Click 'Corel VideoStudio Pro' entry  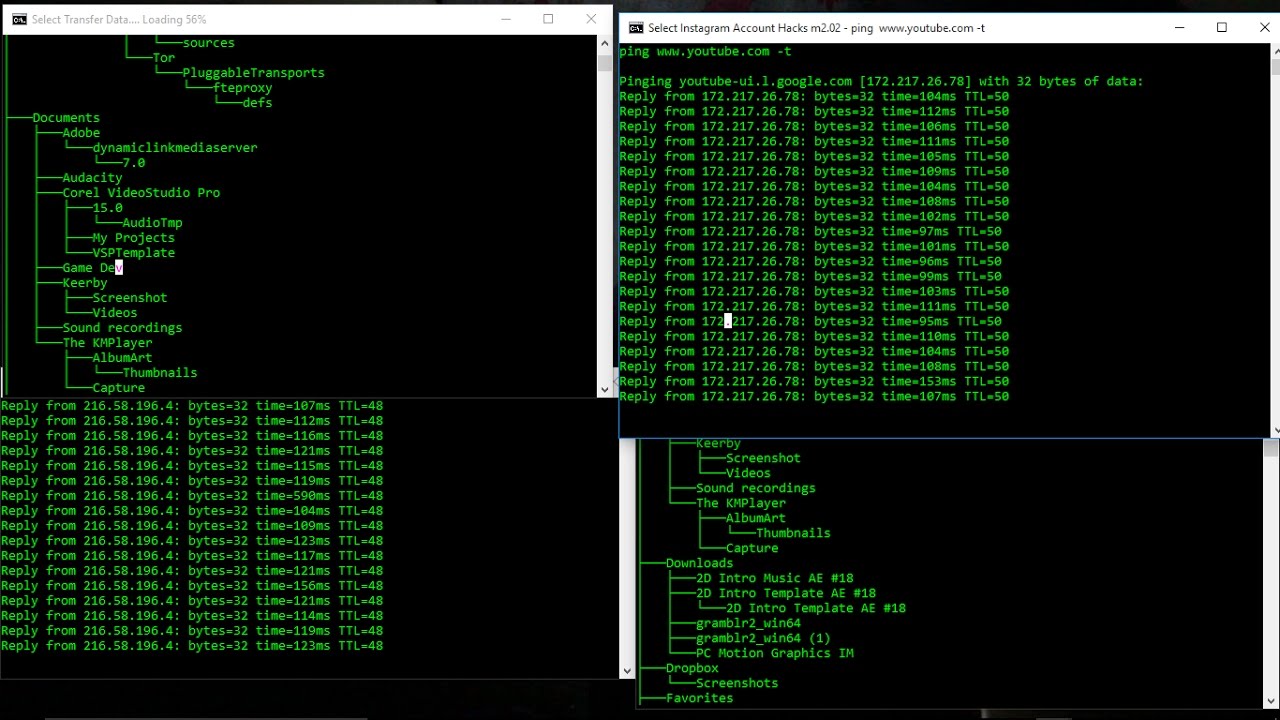[x=141, y=193]
